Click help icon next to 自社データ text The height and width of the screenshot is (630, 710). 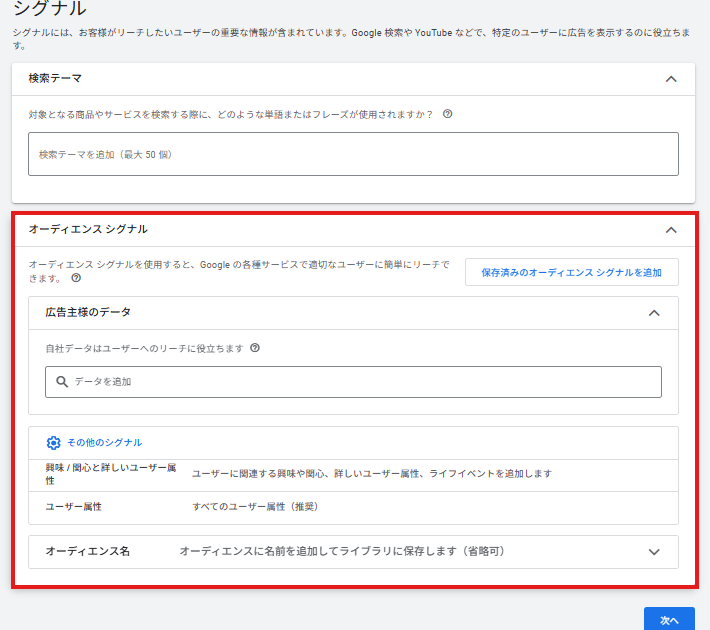tap(255, 348)
